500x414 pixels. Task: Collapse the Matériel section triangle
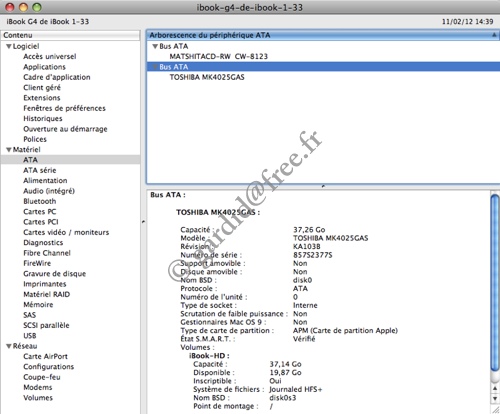(9, 150)
